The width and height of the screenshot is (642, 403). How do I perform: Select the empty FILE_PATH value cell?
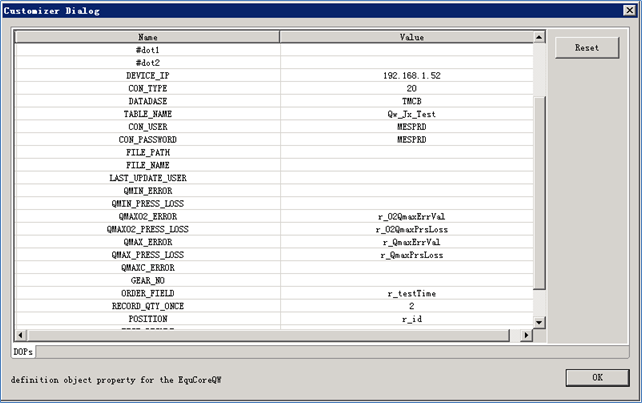tap(411, 153)
